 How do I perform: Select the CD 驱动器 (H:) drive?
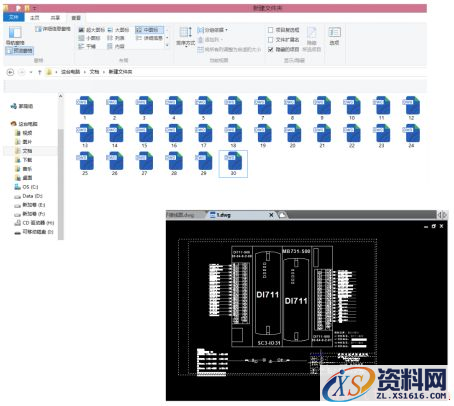point(34,223)
